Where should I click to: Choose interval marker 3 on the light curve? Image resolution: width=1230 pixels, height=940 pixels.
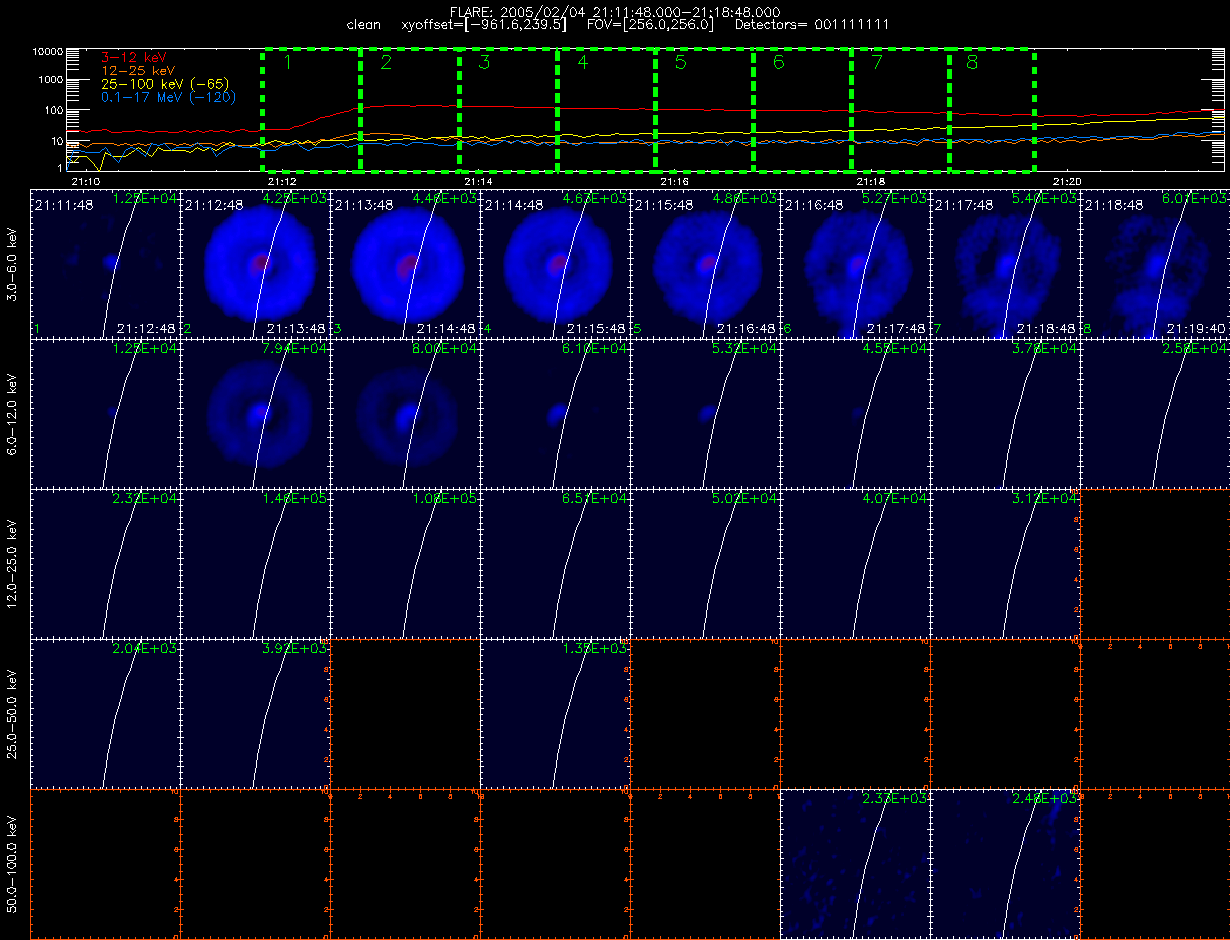[x=484, y=63]
